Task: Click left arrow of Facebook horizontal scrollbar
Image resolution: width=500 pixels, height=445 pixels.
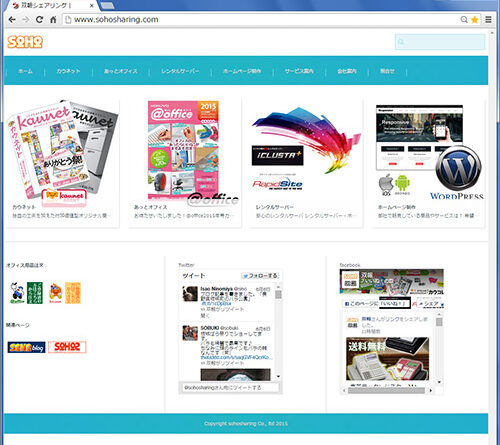Action: [x=344, y=390]
